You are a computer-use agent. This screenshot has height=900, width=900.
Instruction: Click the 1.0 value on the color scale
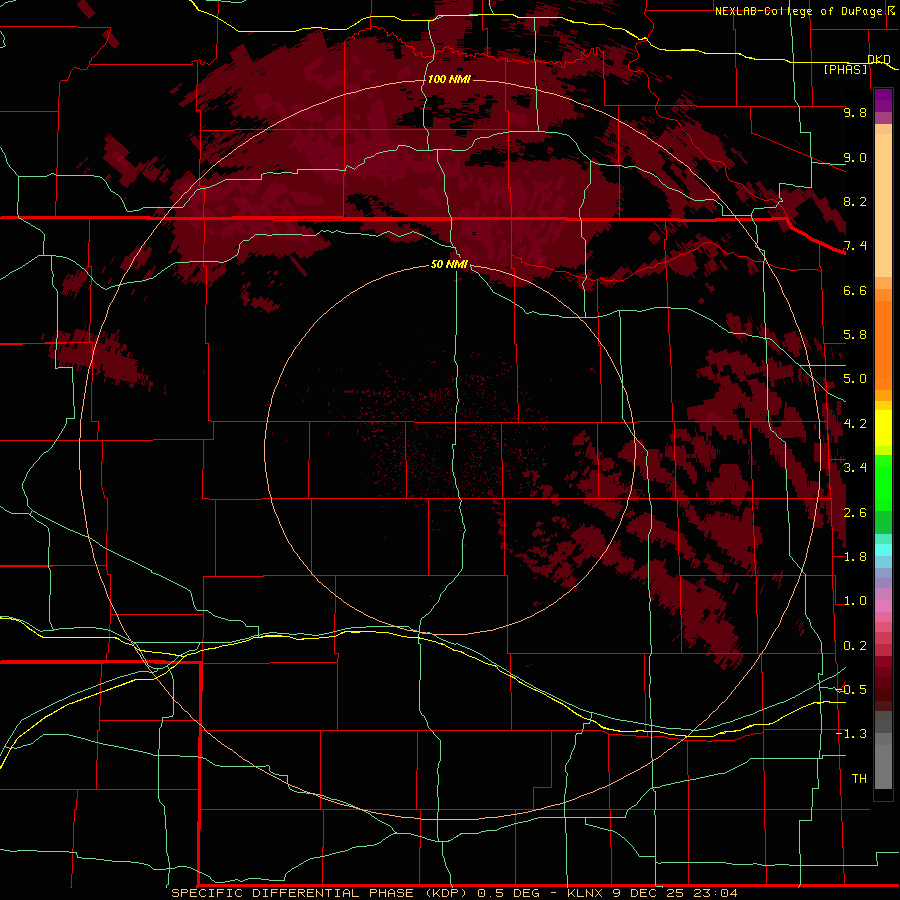855,602
